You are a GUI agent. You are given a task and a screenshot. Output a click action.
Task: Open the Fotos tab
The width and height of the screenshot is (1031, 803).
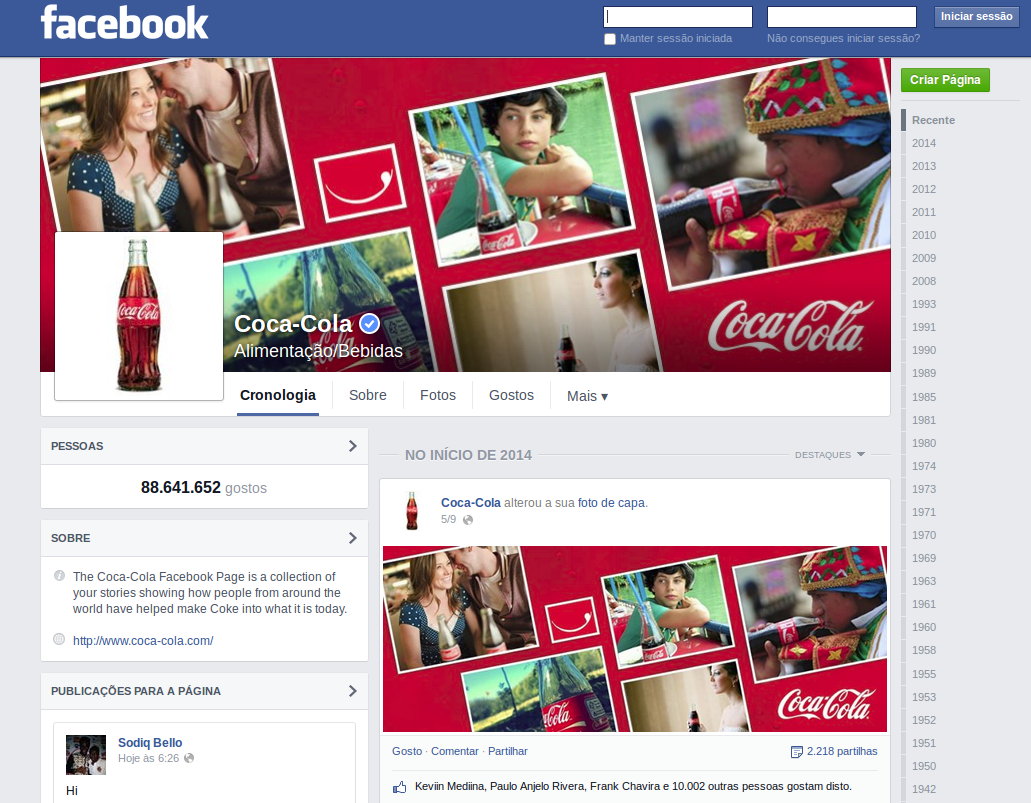click(438, 395)
